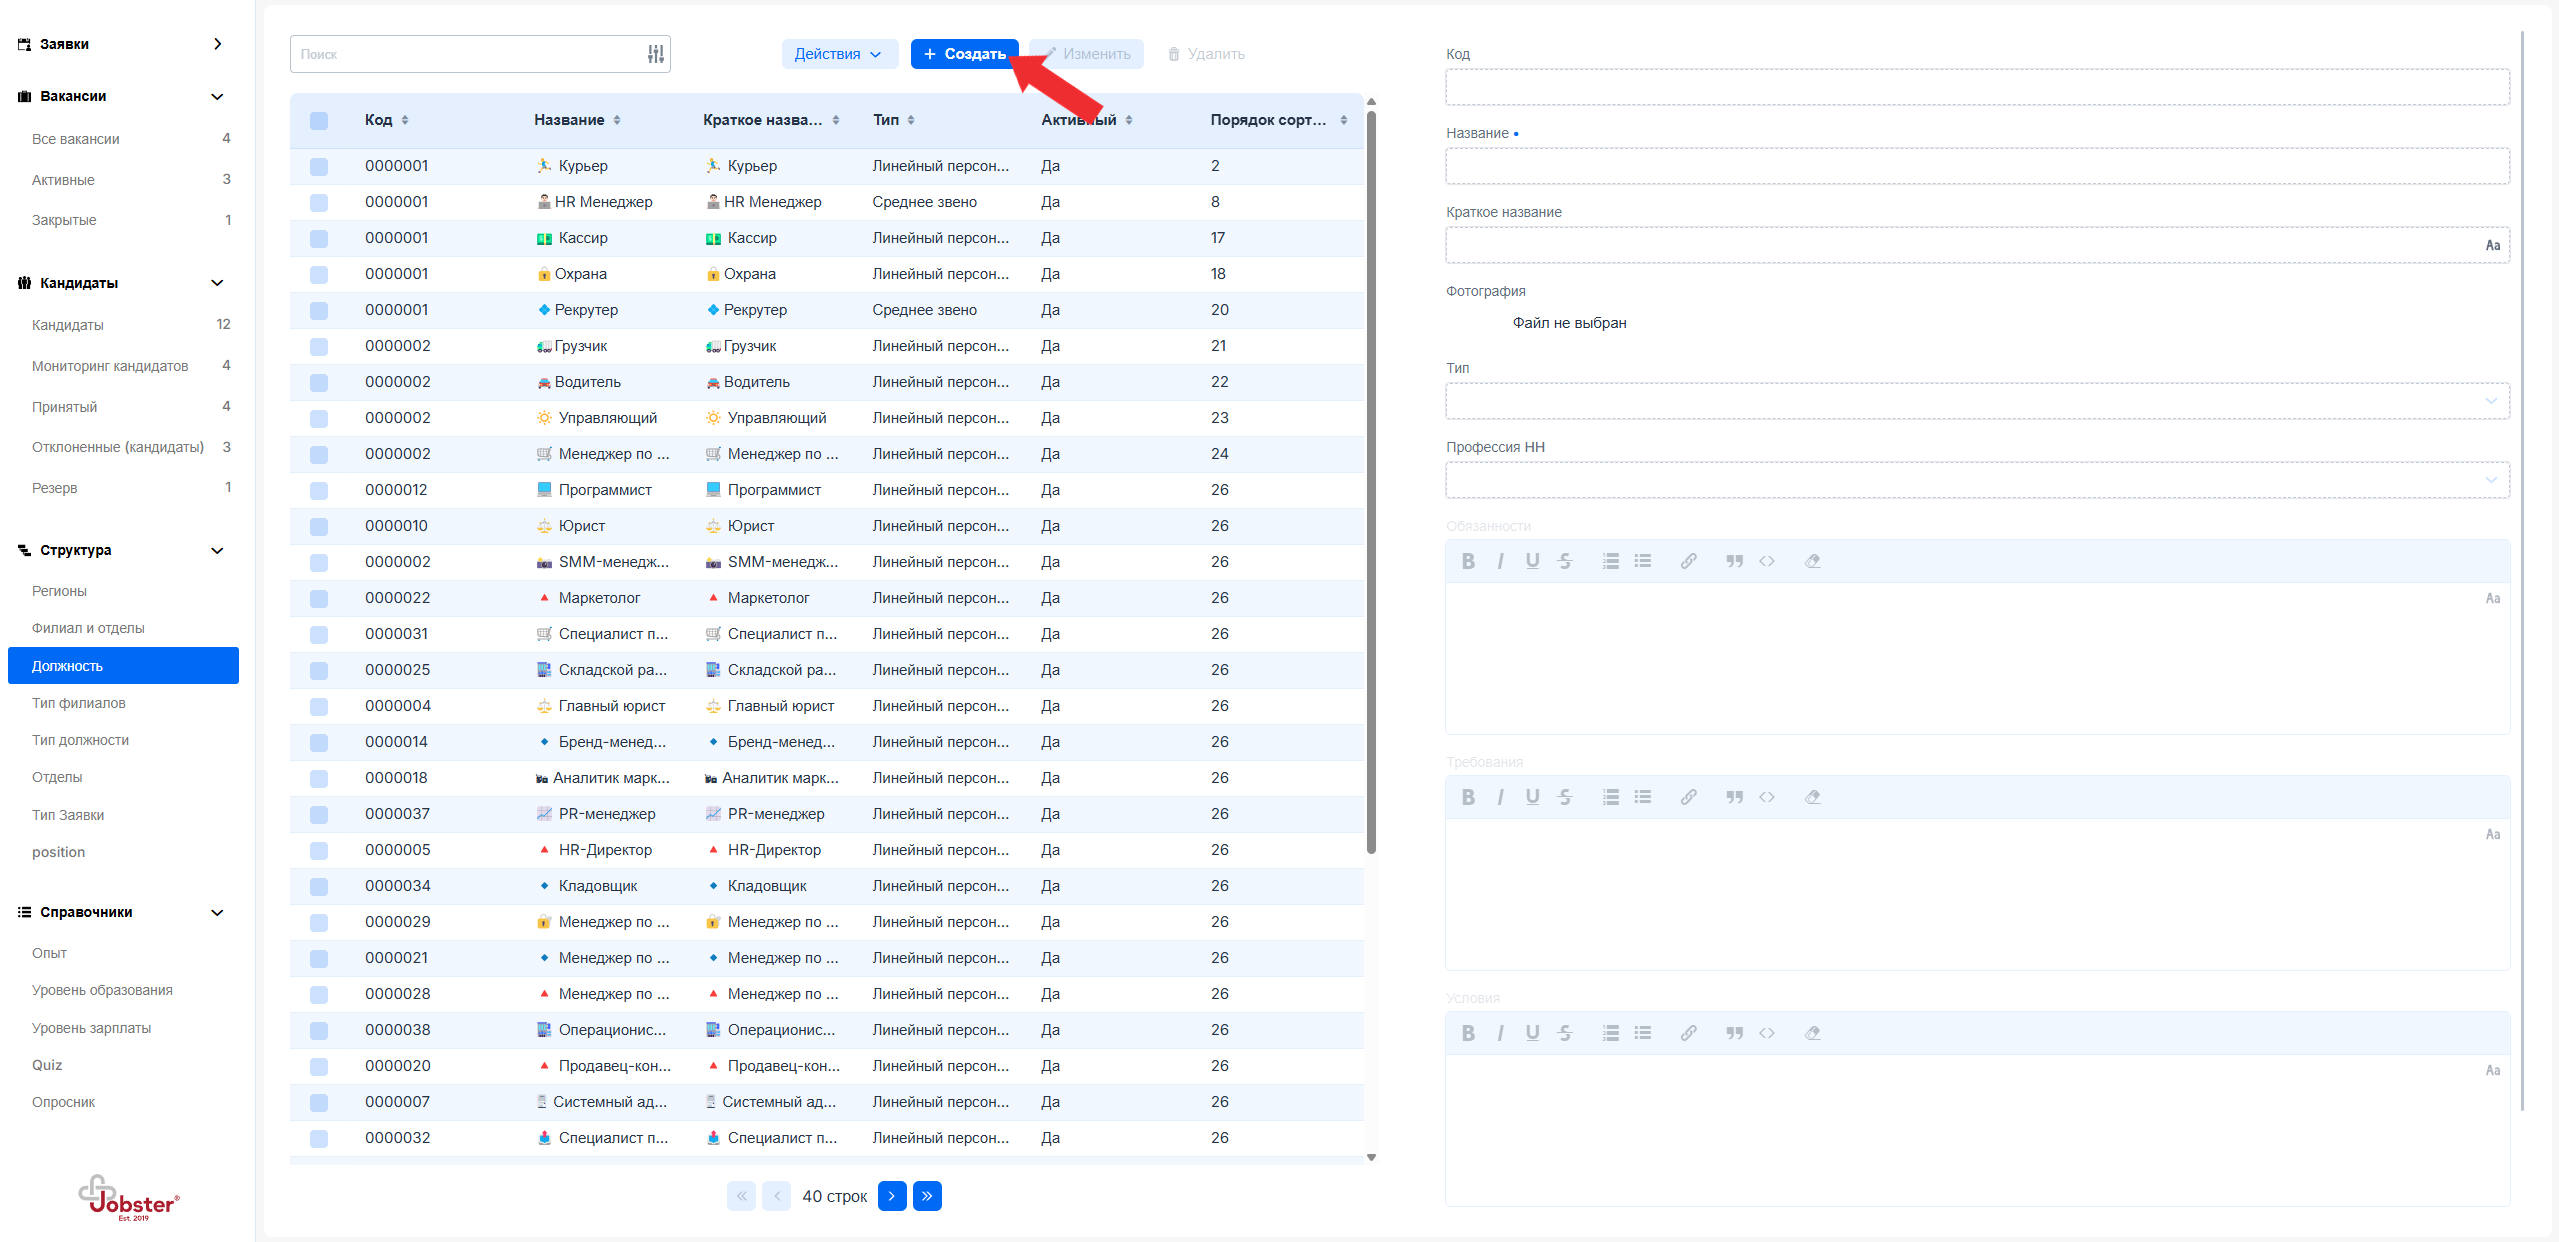The image size is (2559, 1242).
Task: Click the link icon in the first editor toolbar
Action: (x=1688, y=561)
